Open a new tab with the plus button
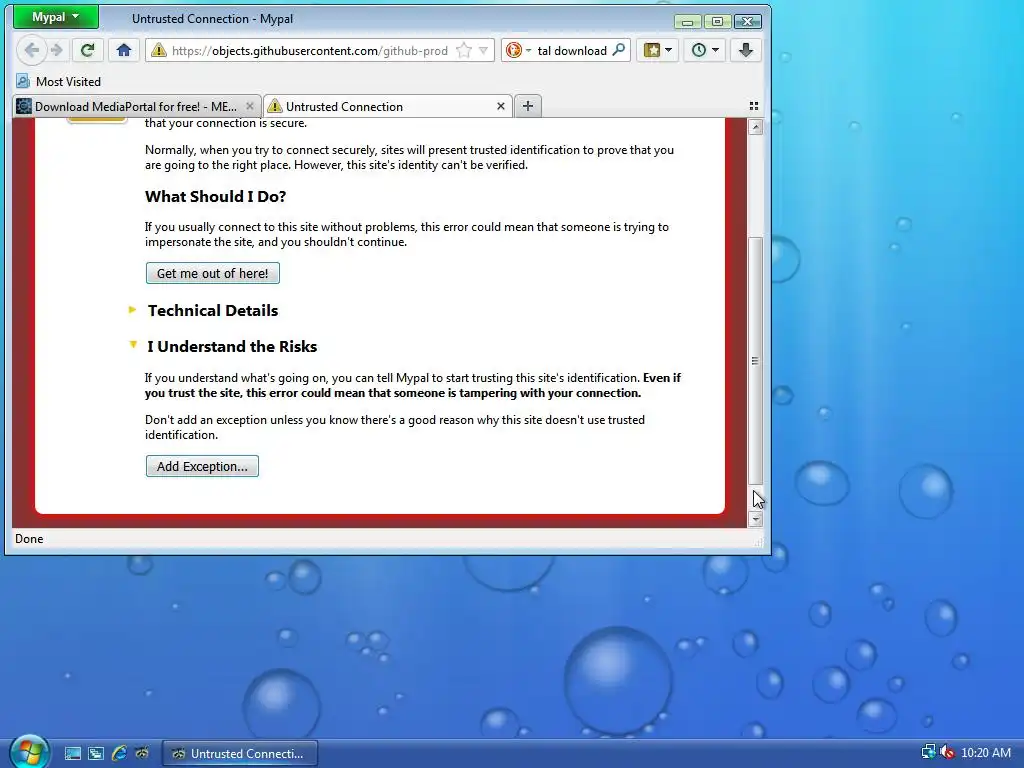 (528, 106)
